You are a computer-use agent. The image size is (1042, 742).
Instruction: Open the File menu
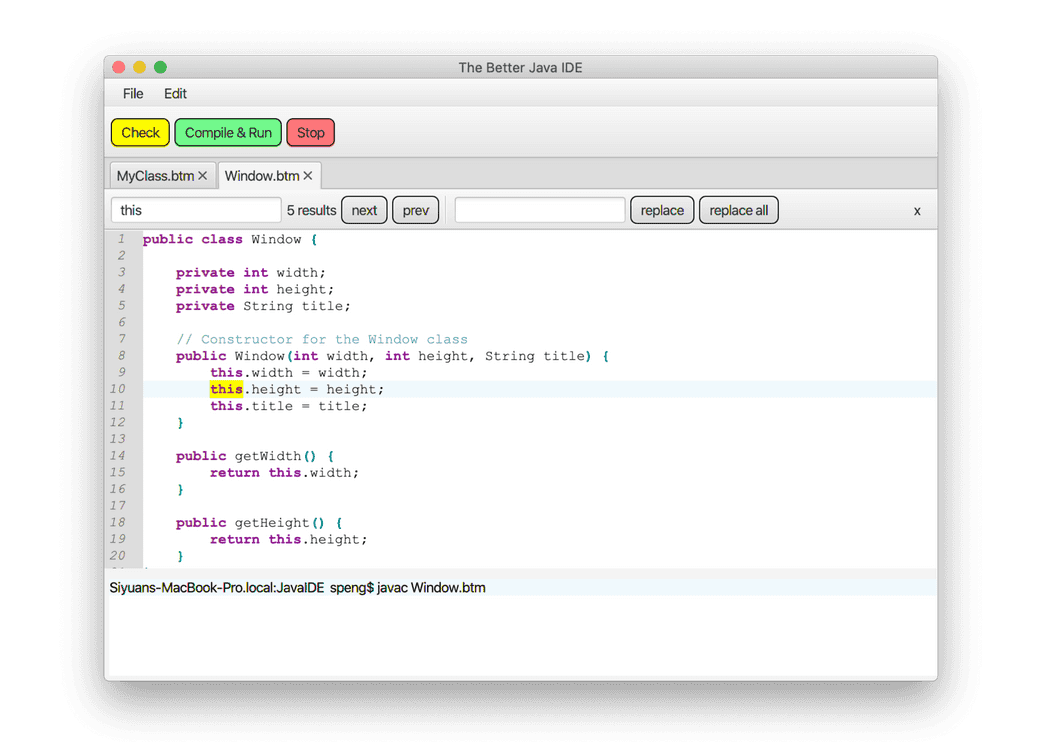click(132, 93)
